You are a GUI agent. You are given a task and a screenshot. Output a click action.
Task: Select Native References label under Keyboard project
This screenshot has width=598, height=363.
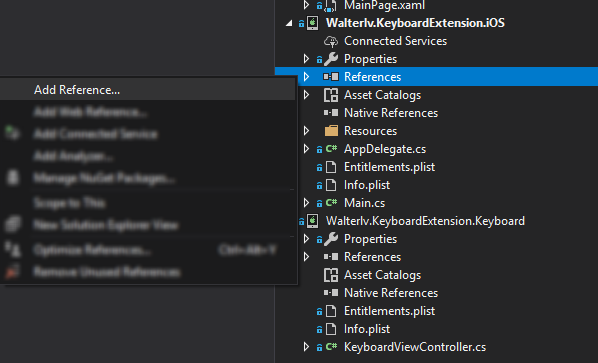[x=391, y=293]
